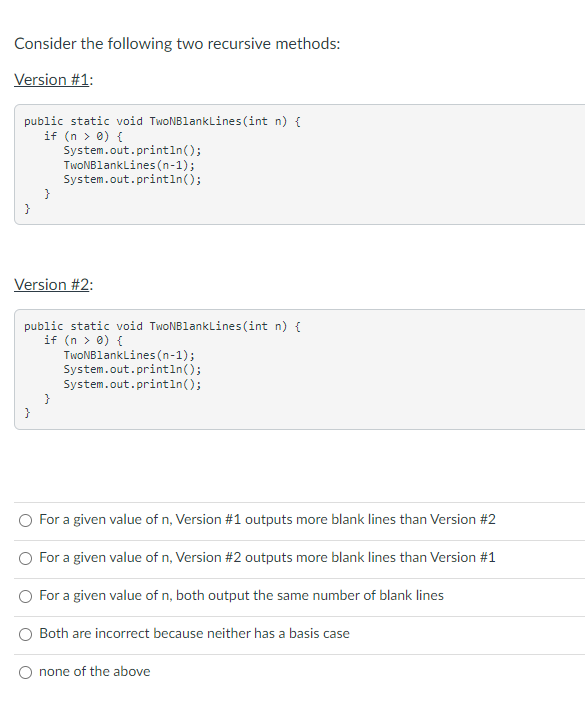Click the 'if (n > 0)' line in Version #2
This screenshot has width=585, height=703.
(x=83, y=340)
